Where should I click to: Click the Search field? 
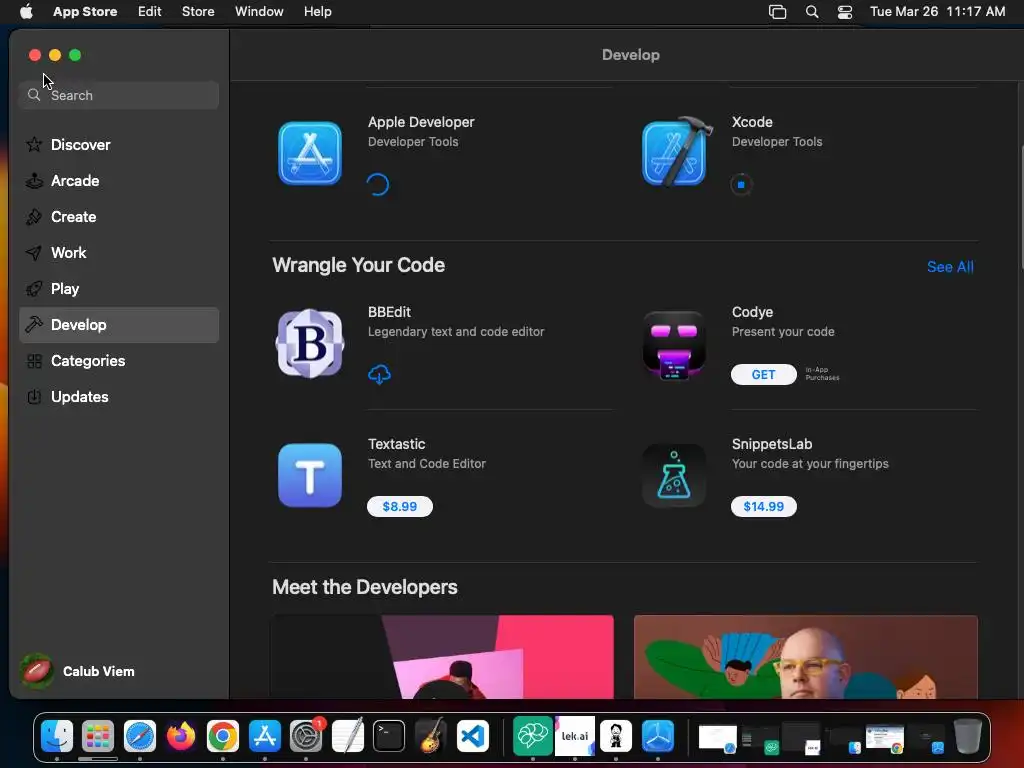tap(119, 95)
